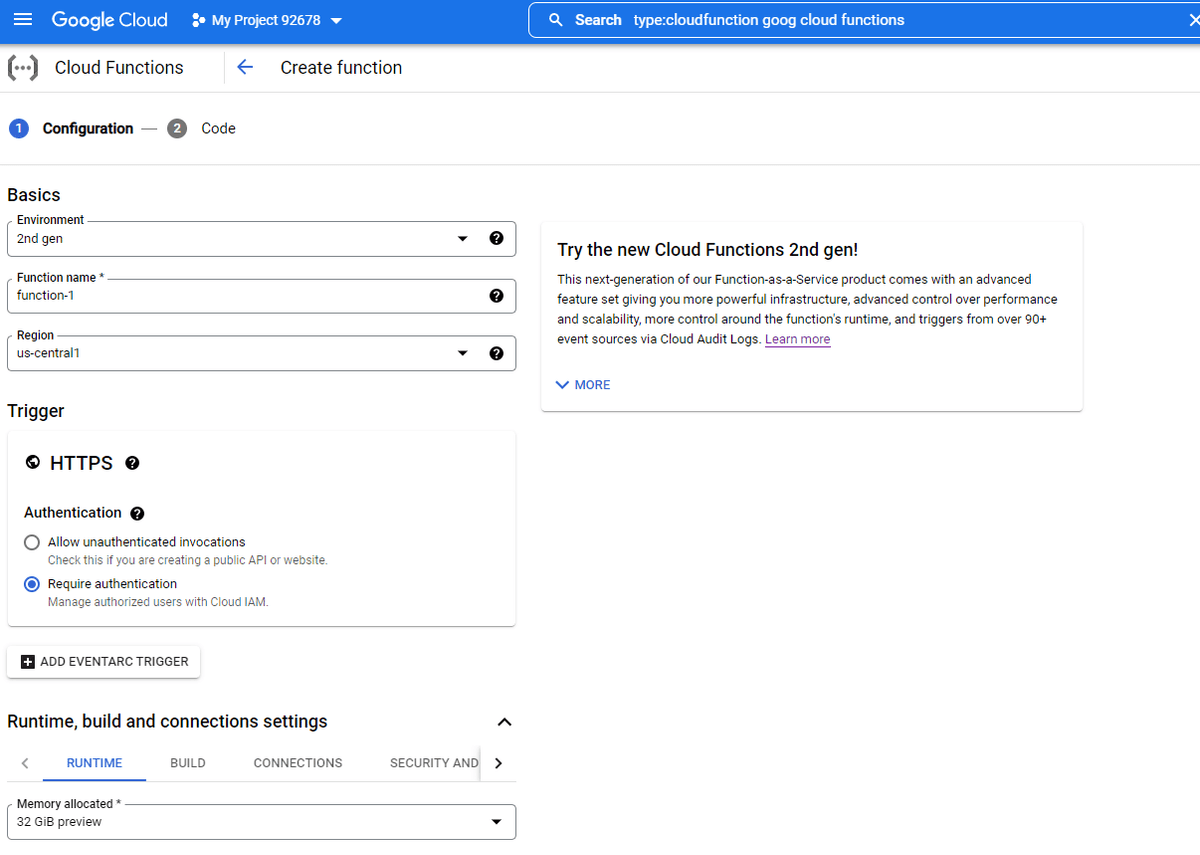The width and height of the screenshot is (1200, 855).
Task: Edit the Function name field
Action: click(261, 296)
